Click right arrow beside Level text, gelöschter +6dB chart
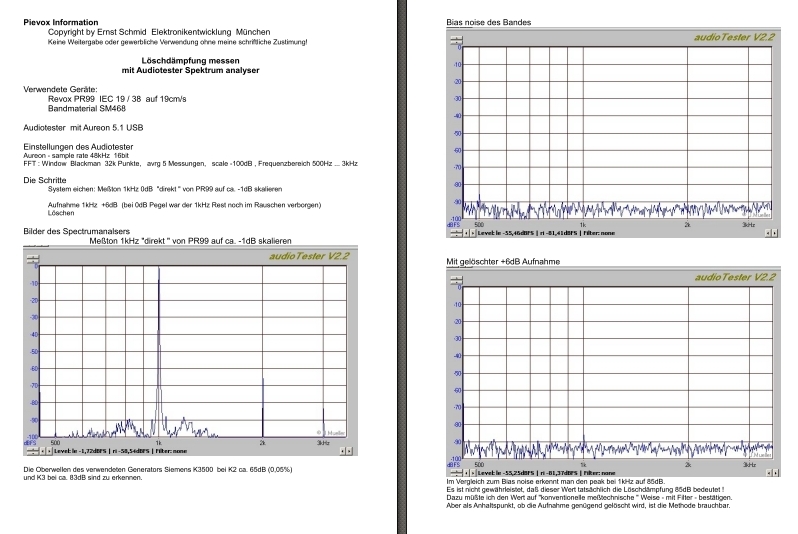The height and width of the screenshot is (534, 798). [x=473, y=473]
